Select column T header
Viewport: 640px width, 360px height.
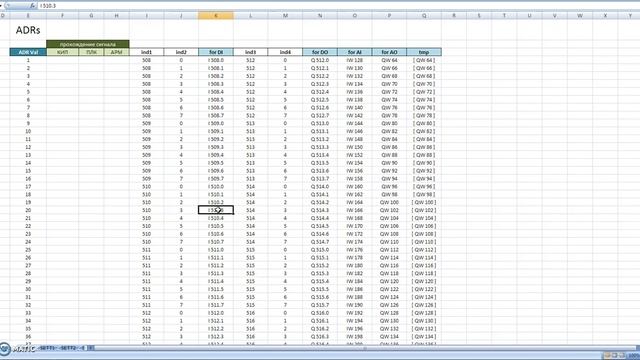click(504, 16)
